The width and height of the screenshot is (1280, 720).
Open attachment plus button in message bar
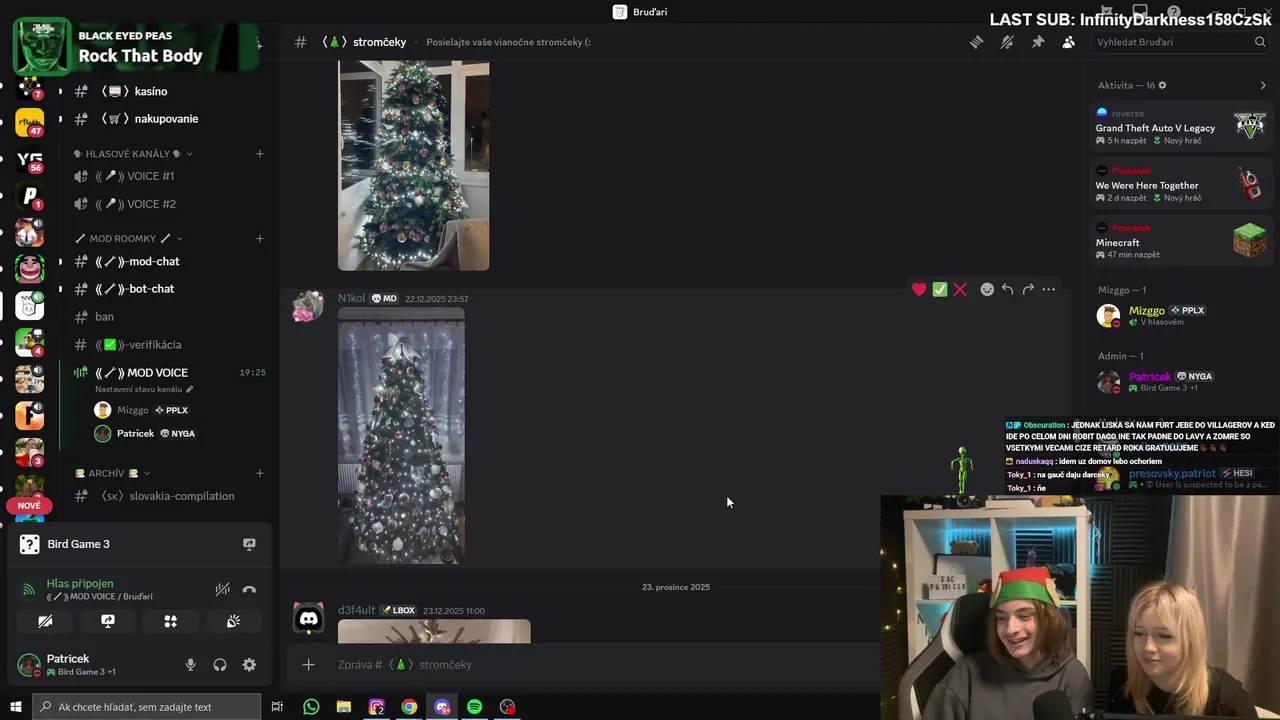coord(308,665)
